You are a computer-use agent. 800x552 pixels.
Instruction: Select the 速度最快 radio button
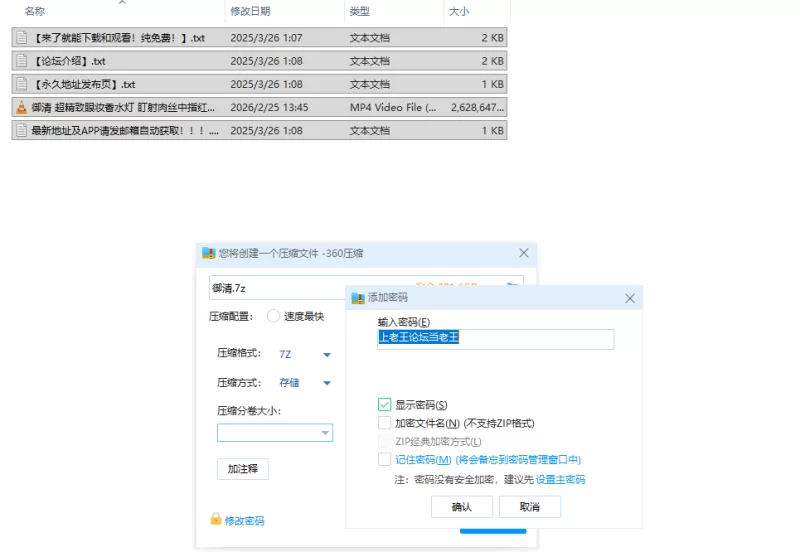273,316
